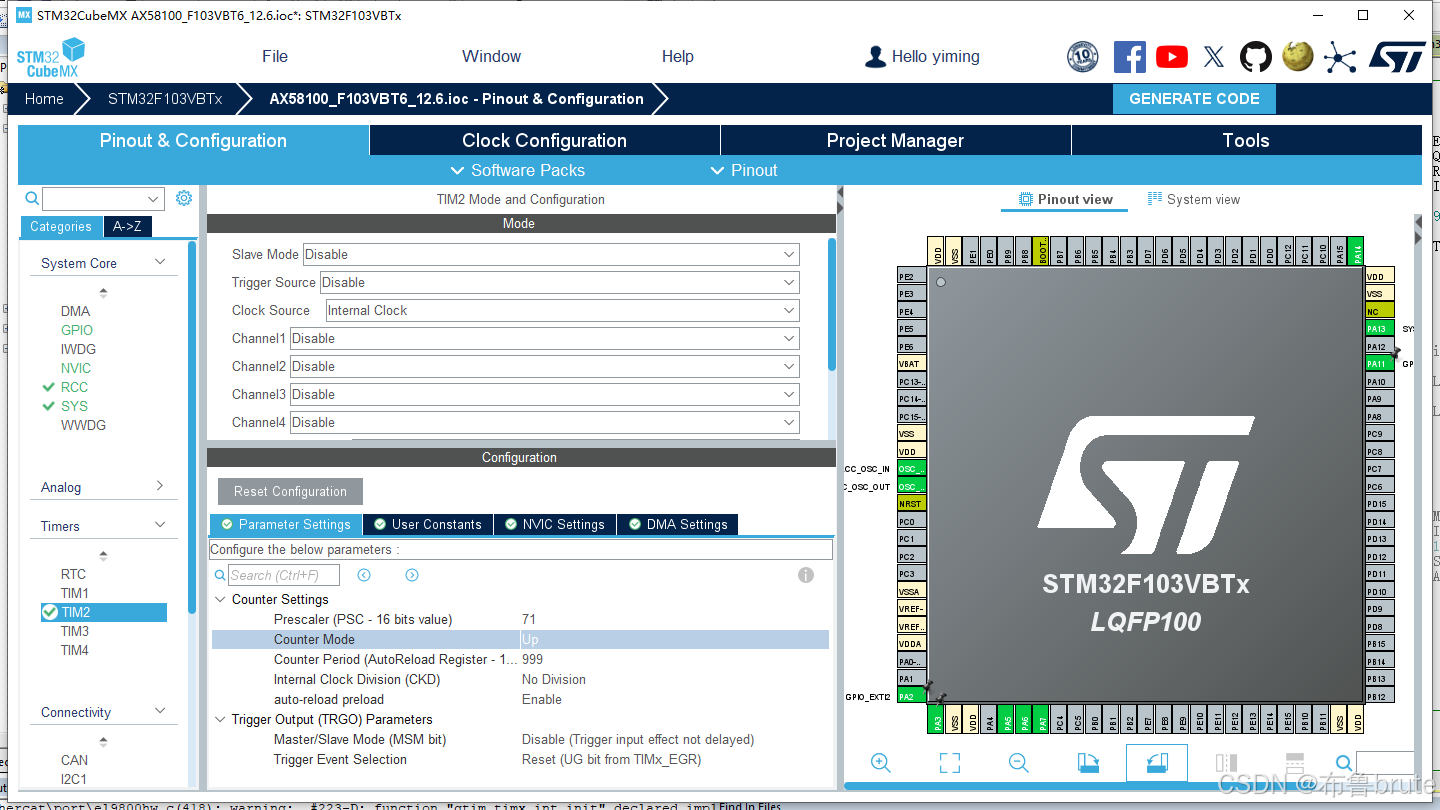The width and height of the screenshot is (1440, 810).
Task: Open the File menu
Action: [275, 57]
